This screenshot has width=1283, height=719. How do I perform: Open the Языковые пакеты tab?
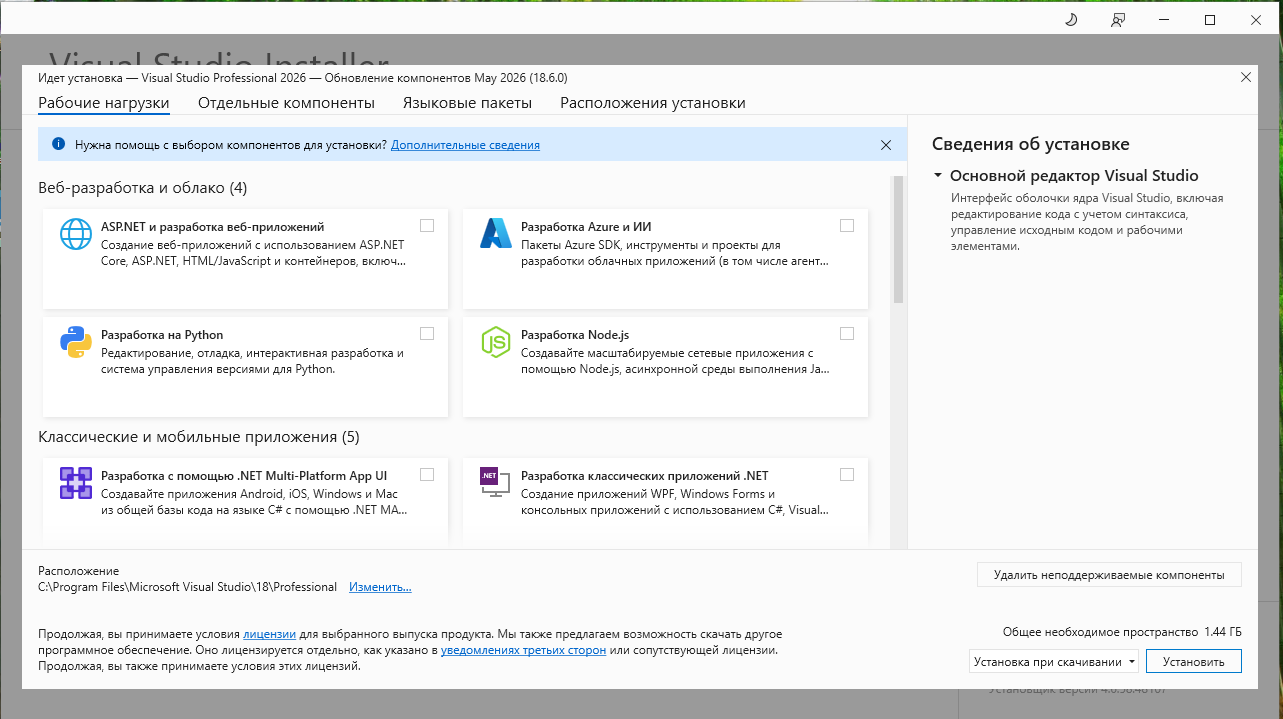click(467, 103)
